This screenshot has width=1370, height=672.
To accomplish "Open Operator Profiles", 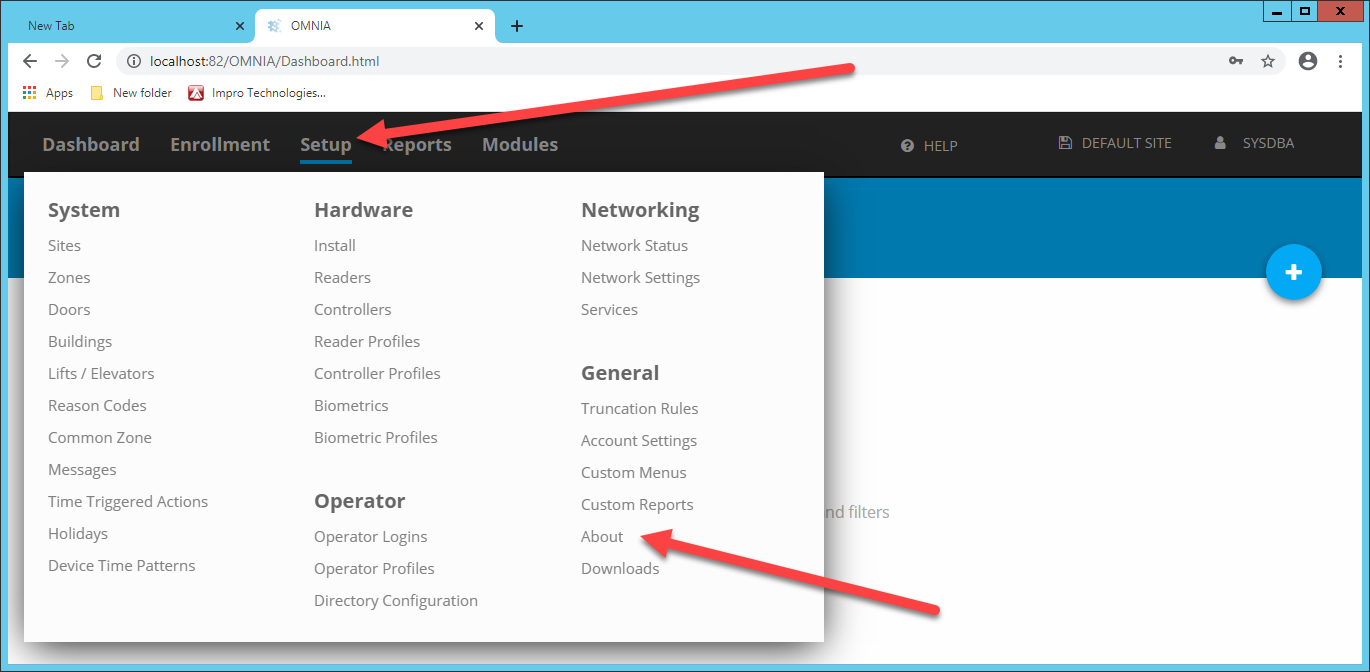I will 374,569.
